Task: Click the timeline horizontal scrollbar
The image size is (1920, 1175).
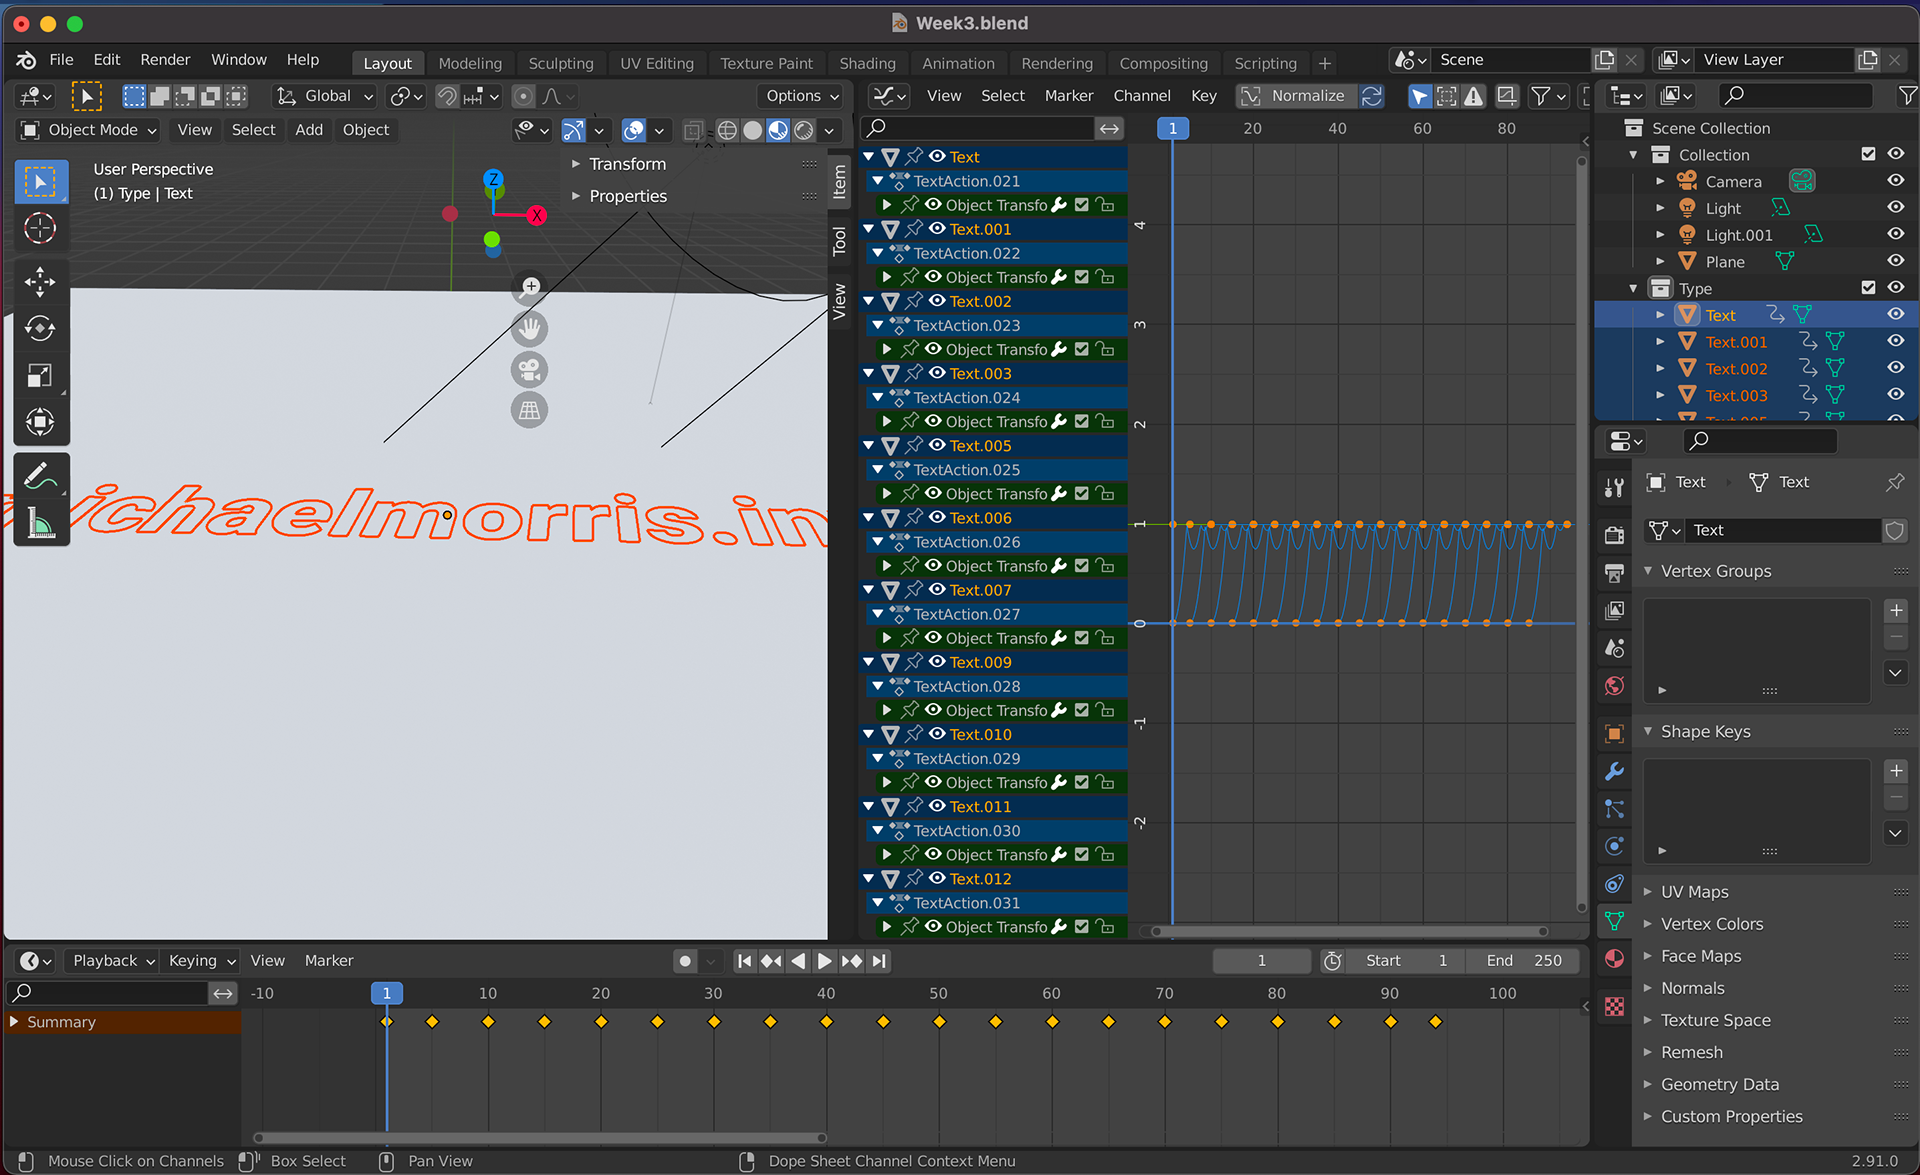Action: (540, 1138)
